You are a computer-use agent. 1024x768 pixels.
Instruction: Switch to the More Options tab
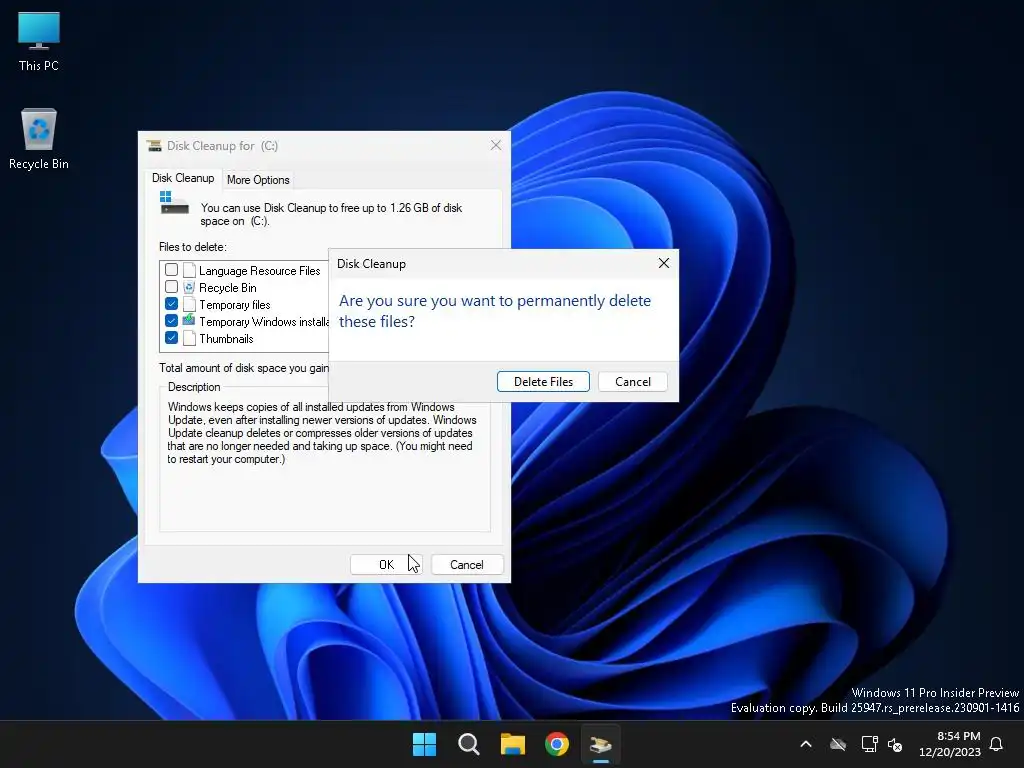(258, 180)
